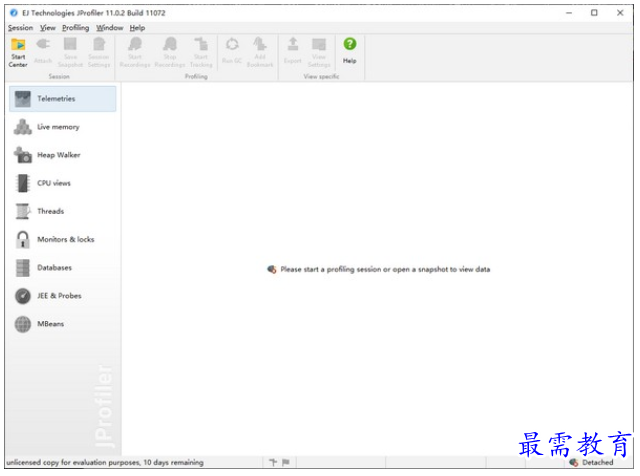Open the Databases section
The width and height of the screenshot is (640, 476).
62,268
